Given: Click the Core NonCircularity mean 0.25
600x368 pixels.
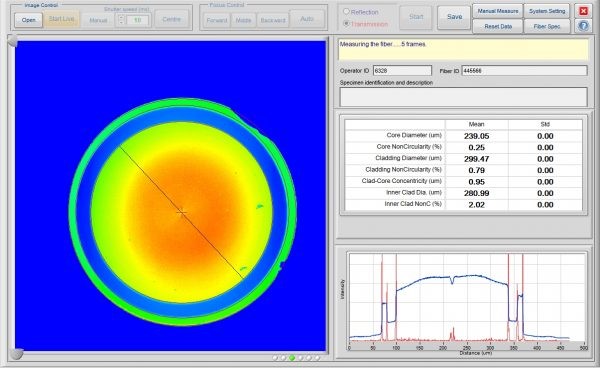Looking at the screenshot, I should 476,148.
